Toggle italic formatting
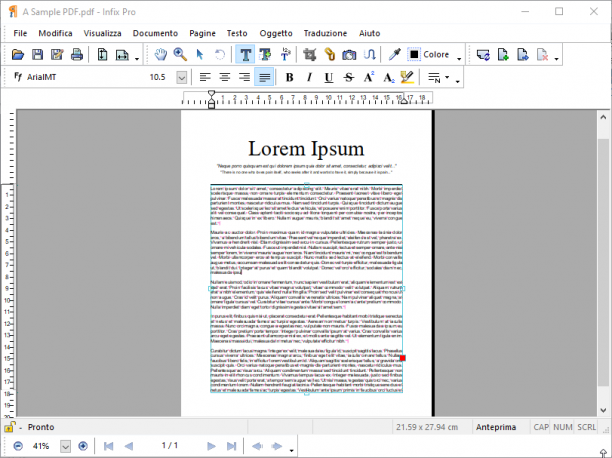This screenshot has width=612, height=458. 309,77
